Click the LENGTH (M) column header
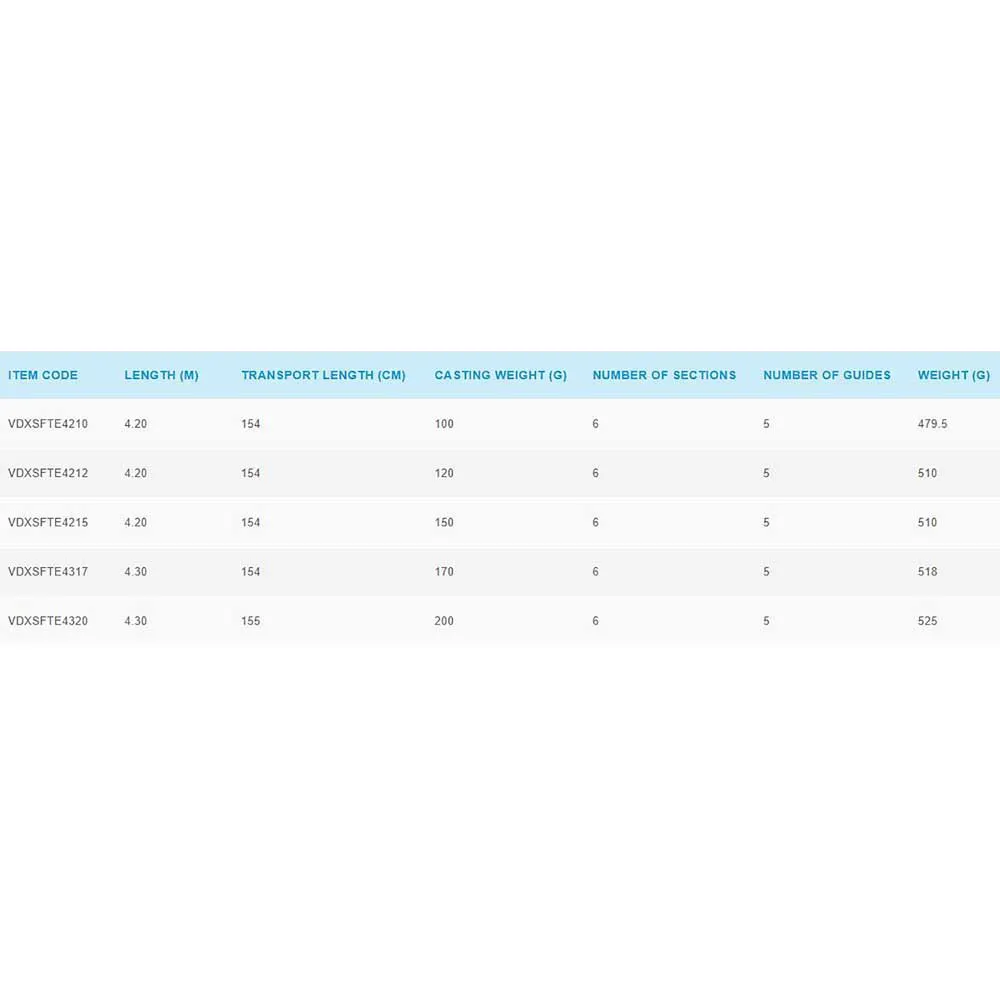The width and height of the screenshot is (1000, 1000). click(161, 376)
